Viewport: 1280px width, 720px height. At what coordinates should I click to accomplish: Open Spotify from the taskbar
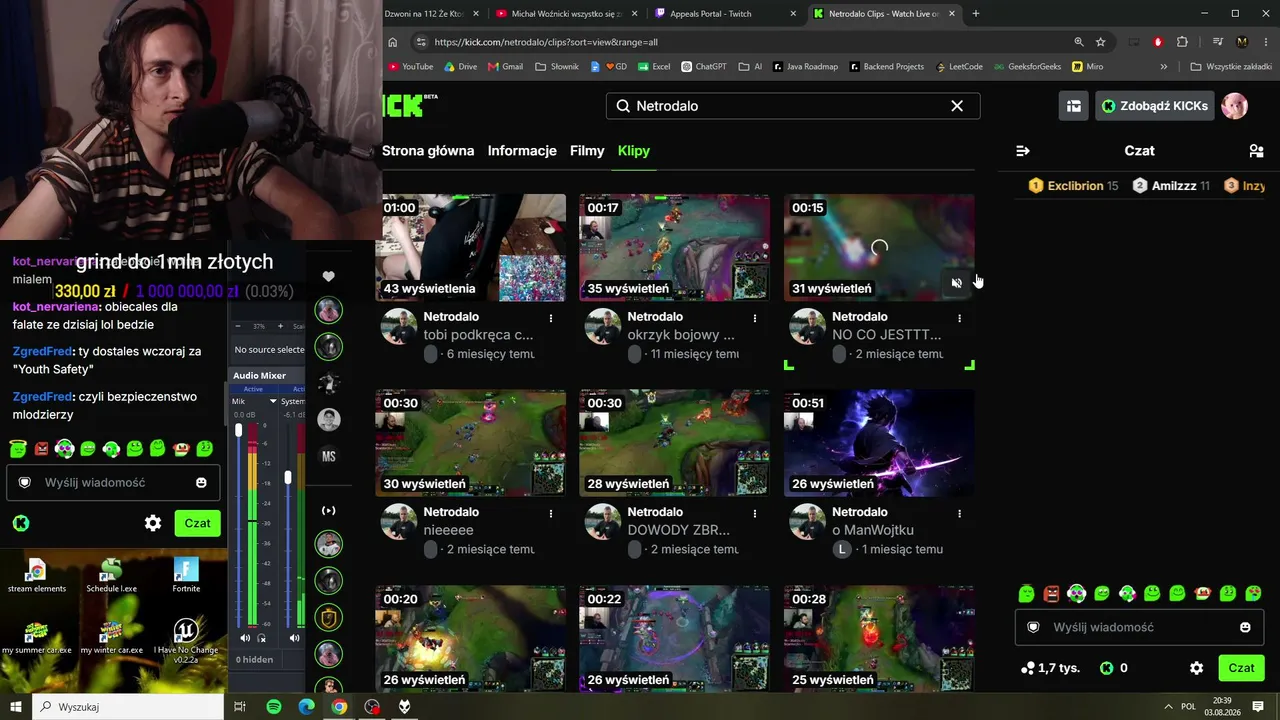pyautogui.click(x=274, y=707)
